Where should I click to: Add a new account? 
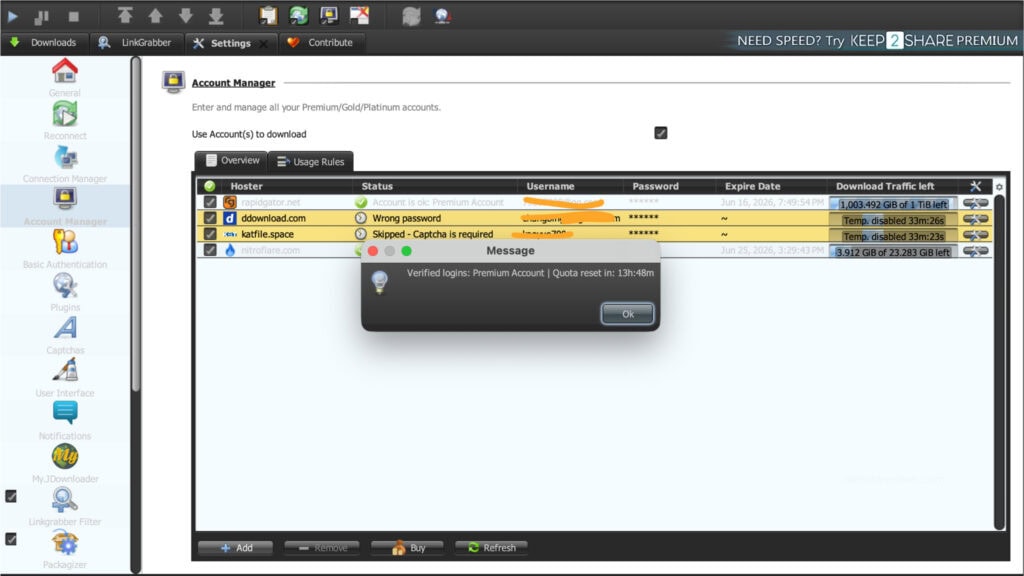[x=236, y=547]
